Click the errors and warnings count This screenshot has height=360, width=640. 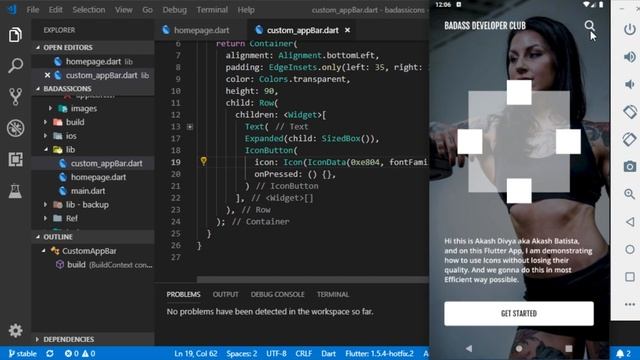coord(80,353)
